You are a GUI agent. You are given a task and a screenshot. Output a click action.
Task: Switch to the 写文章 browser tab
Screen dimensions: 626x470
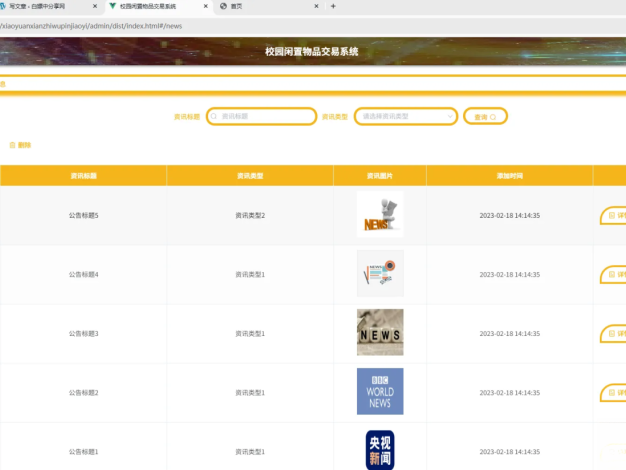(47, 6)
